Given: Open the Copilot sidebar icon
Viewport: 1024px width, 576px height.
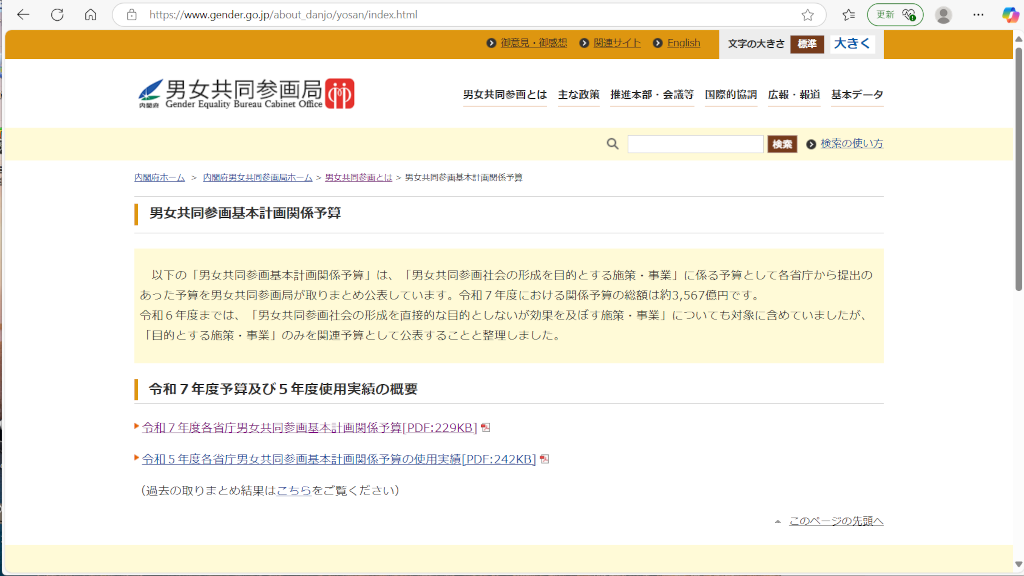Looking at the screenshot, I should tap(1010, 15).
